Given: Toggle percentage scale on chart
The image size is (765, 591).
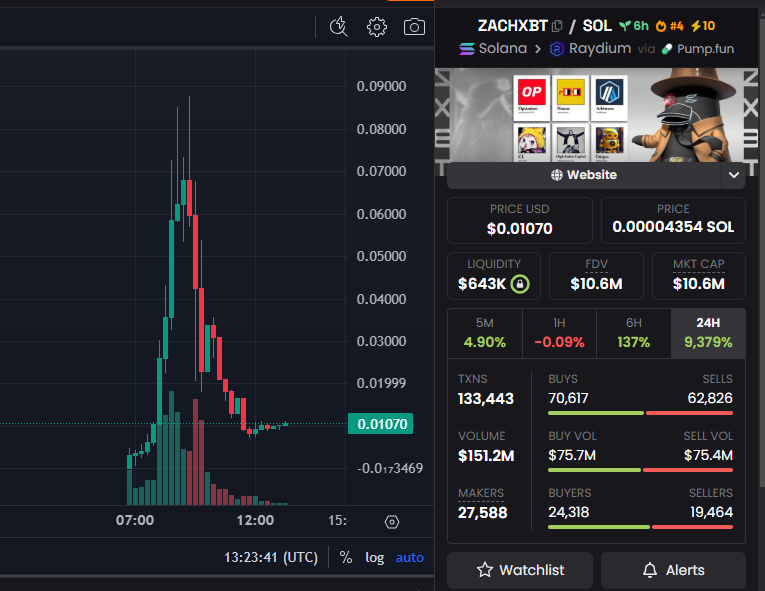Looking at the screenshot, I should 346,557.
